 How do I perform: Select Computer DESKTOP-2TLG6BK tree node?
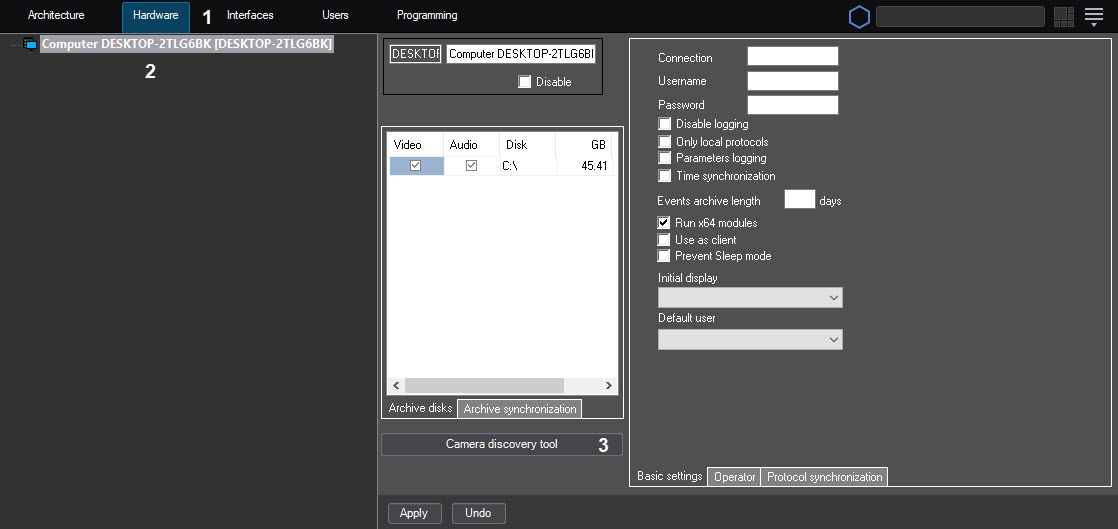187,44
